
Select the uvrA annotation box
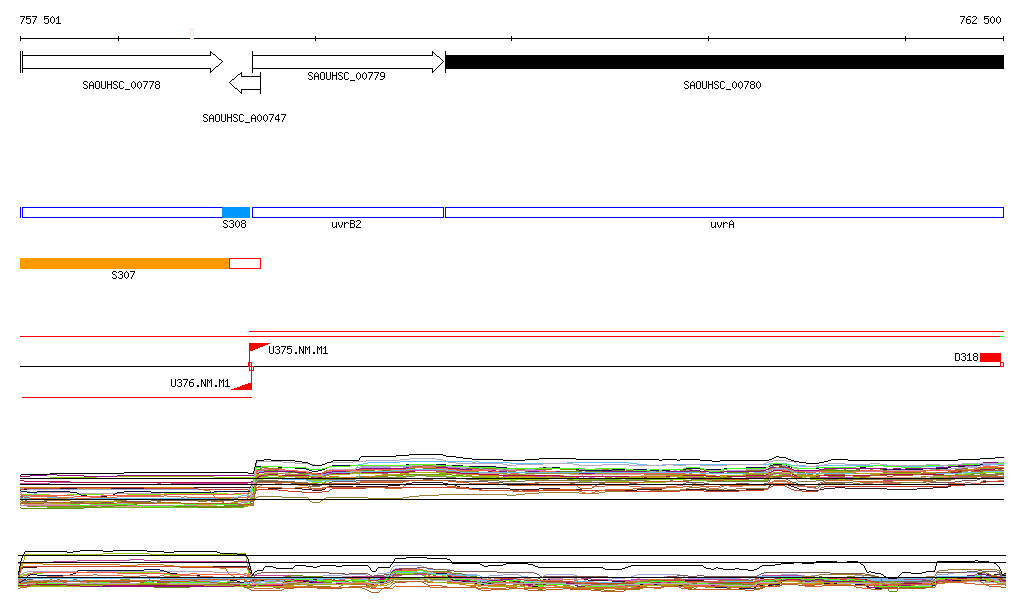click(723, 212)
